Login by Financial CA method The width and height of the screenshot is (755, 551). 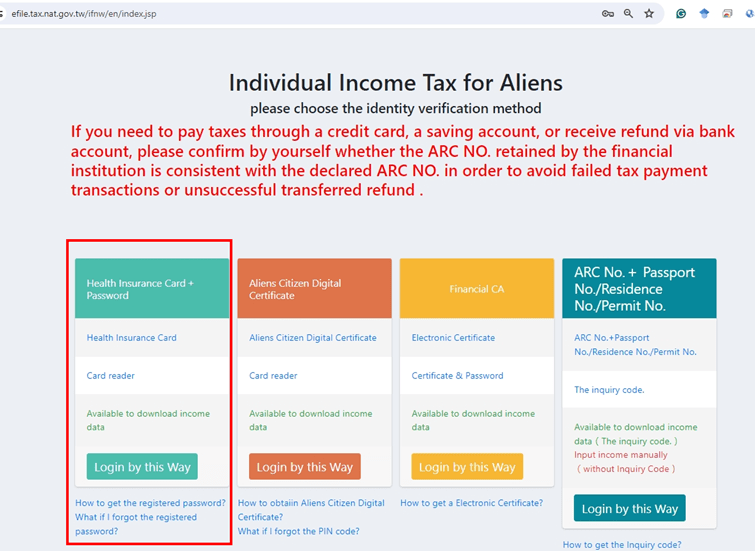coord(467,467)
